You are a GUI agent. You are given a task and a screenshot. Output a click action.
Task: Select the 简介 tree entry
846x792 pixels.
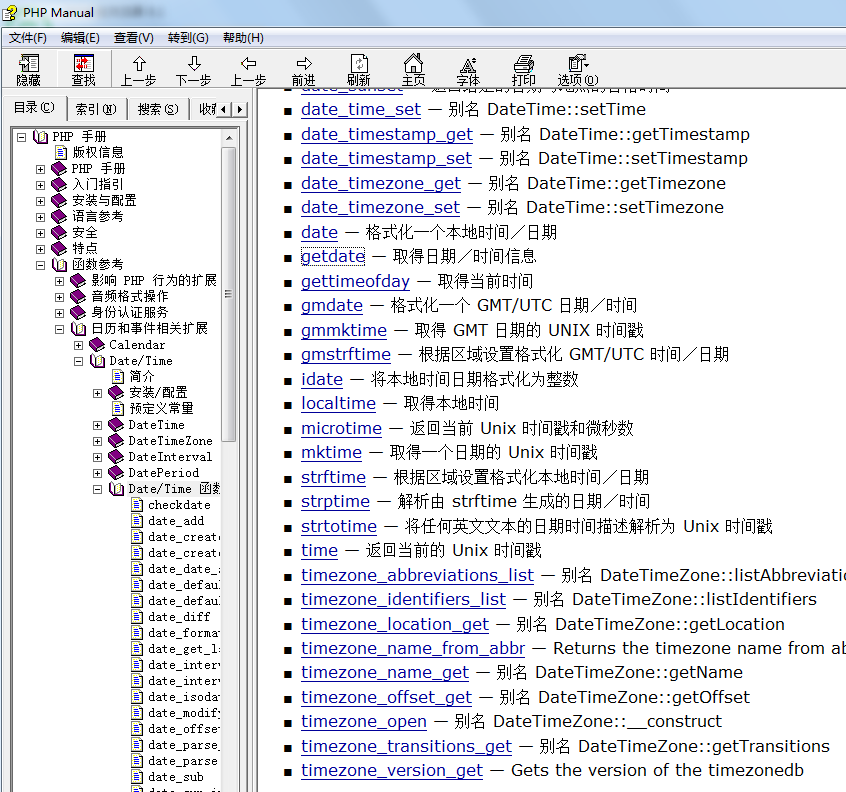pos(142,377)
